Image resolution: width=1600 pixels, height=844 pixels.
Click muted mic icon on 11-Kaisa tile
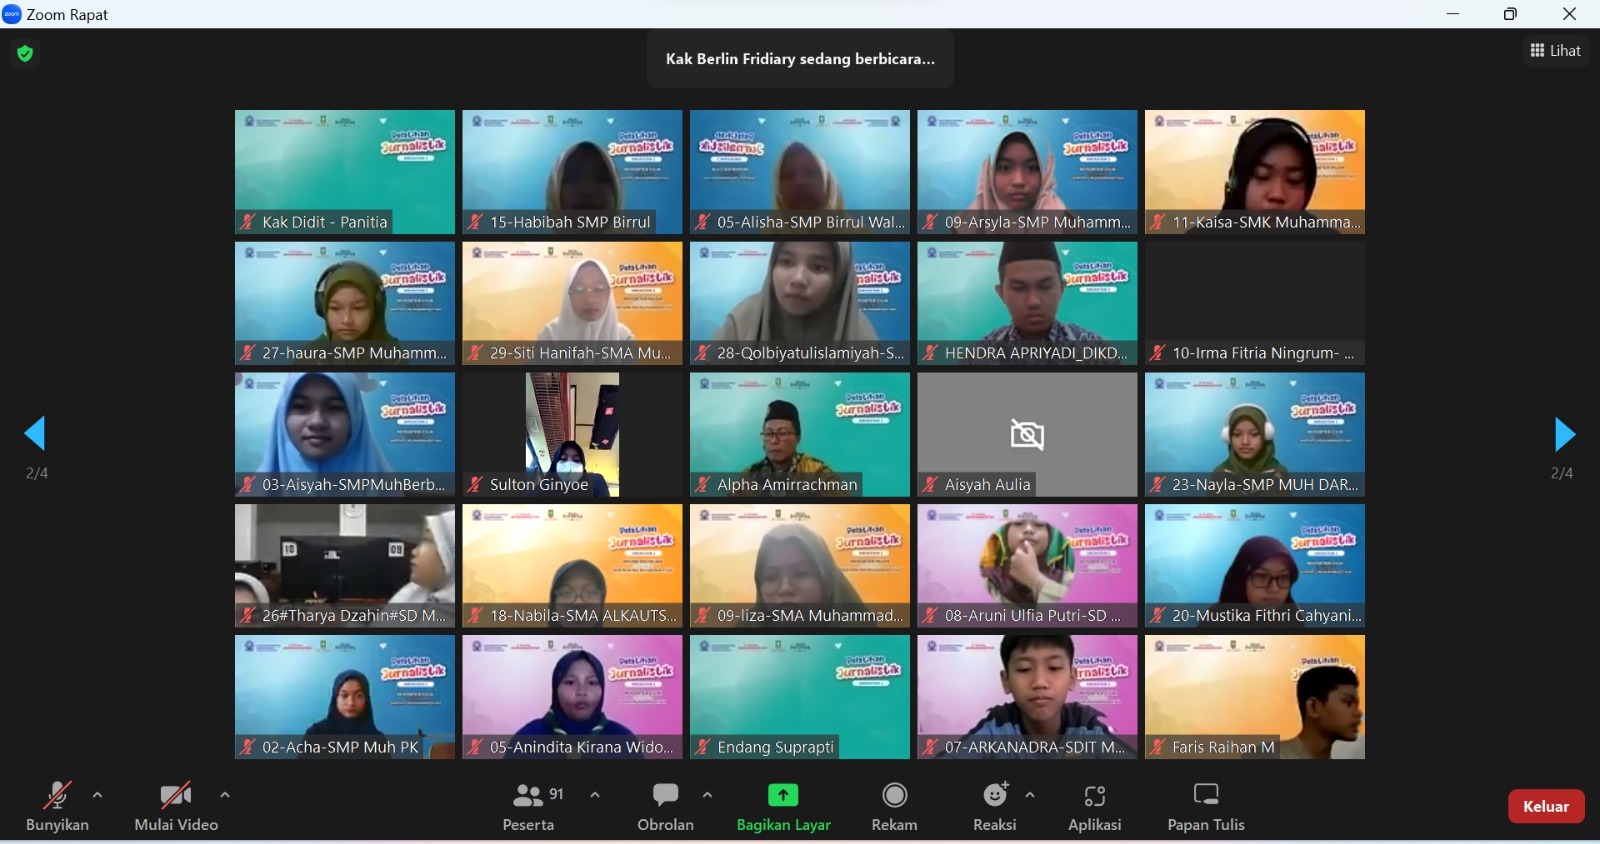[x=1158, y=222]
